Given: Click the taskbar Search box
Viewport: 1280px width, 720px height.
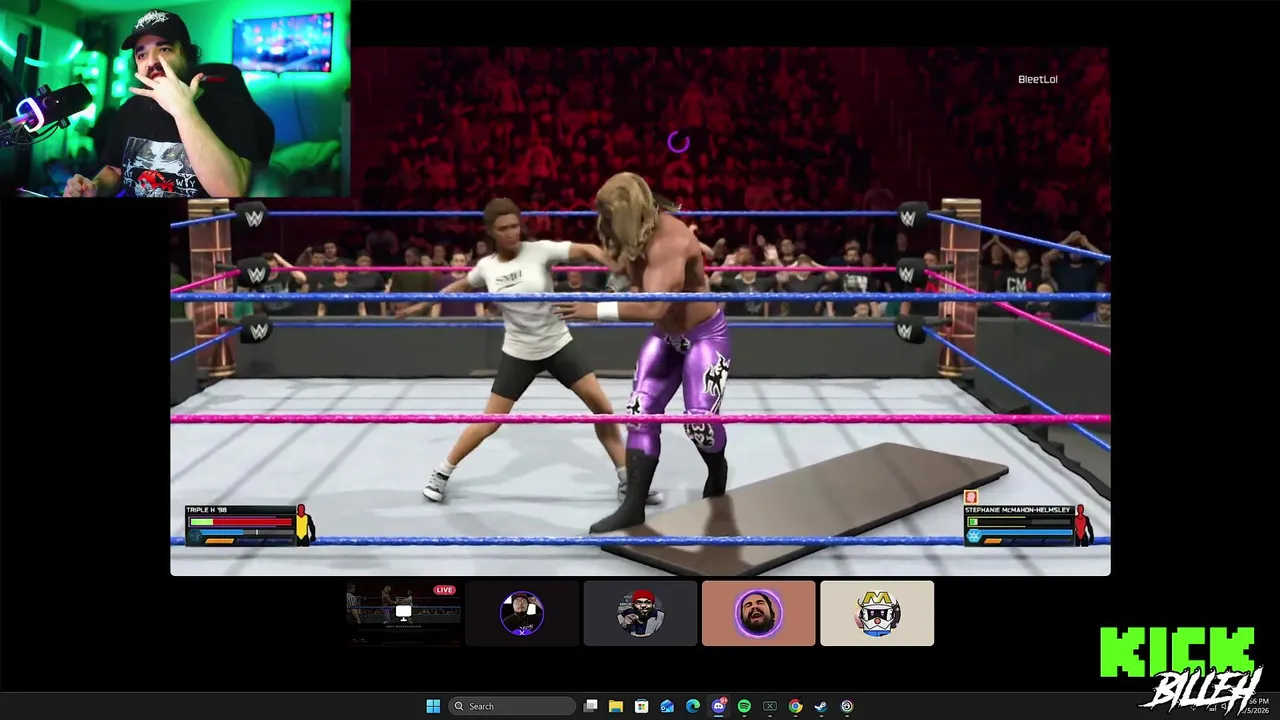Looking at the screenshot, I should 511,706.
